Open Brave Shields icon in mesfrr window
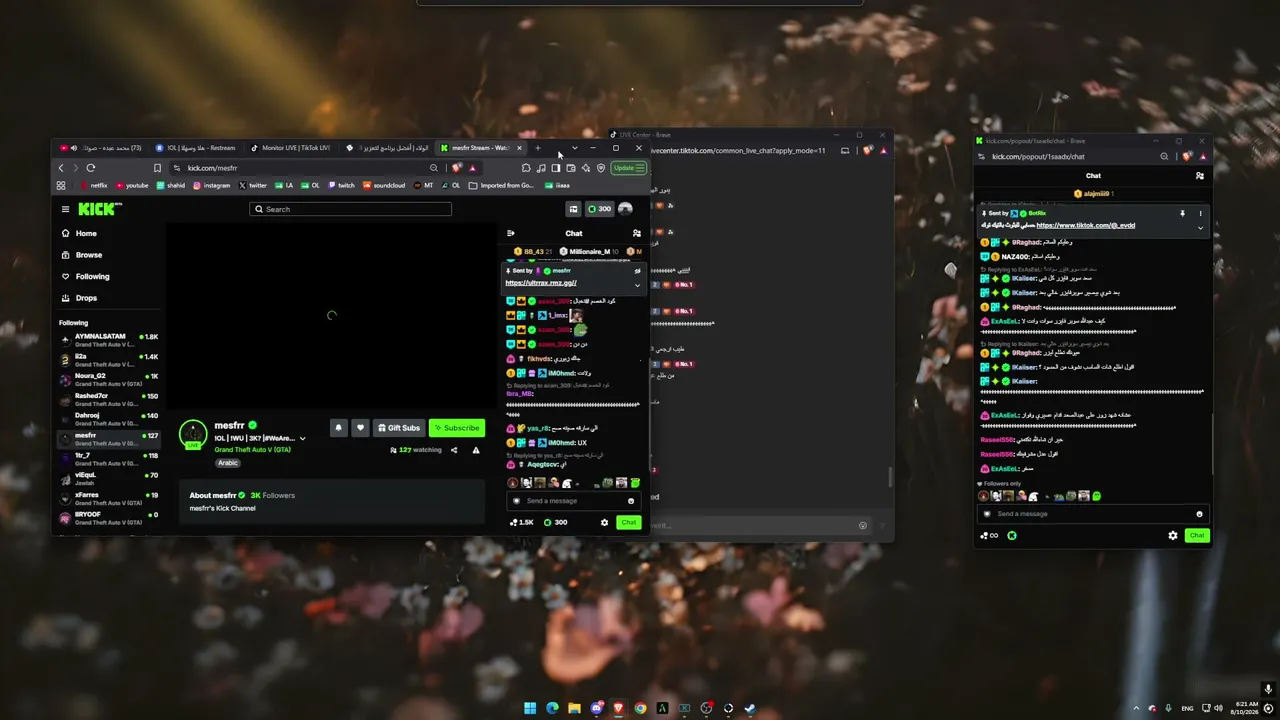This screenshot has width=1280, height=720. (457, 168)
